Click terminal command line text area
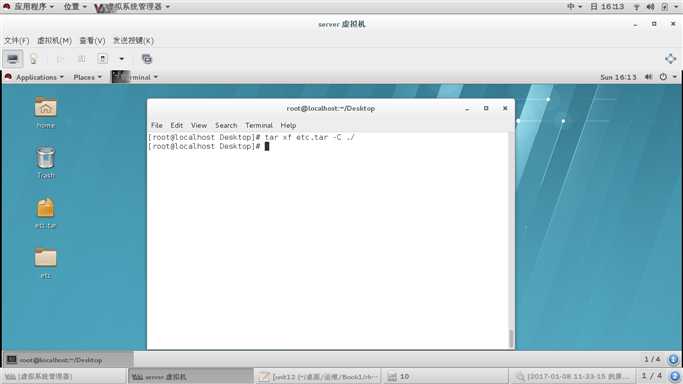683x384 pixels. click(x=328, y=240)
